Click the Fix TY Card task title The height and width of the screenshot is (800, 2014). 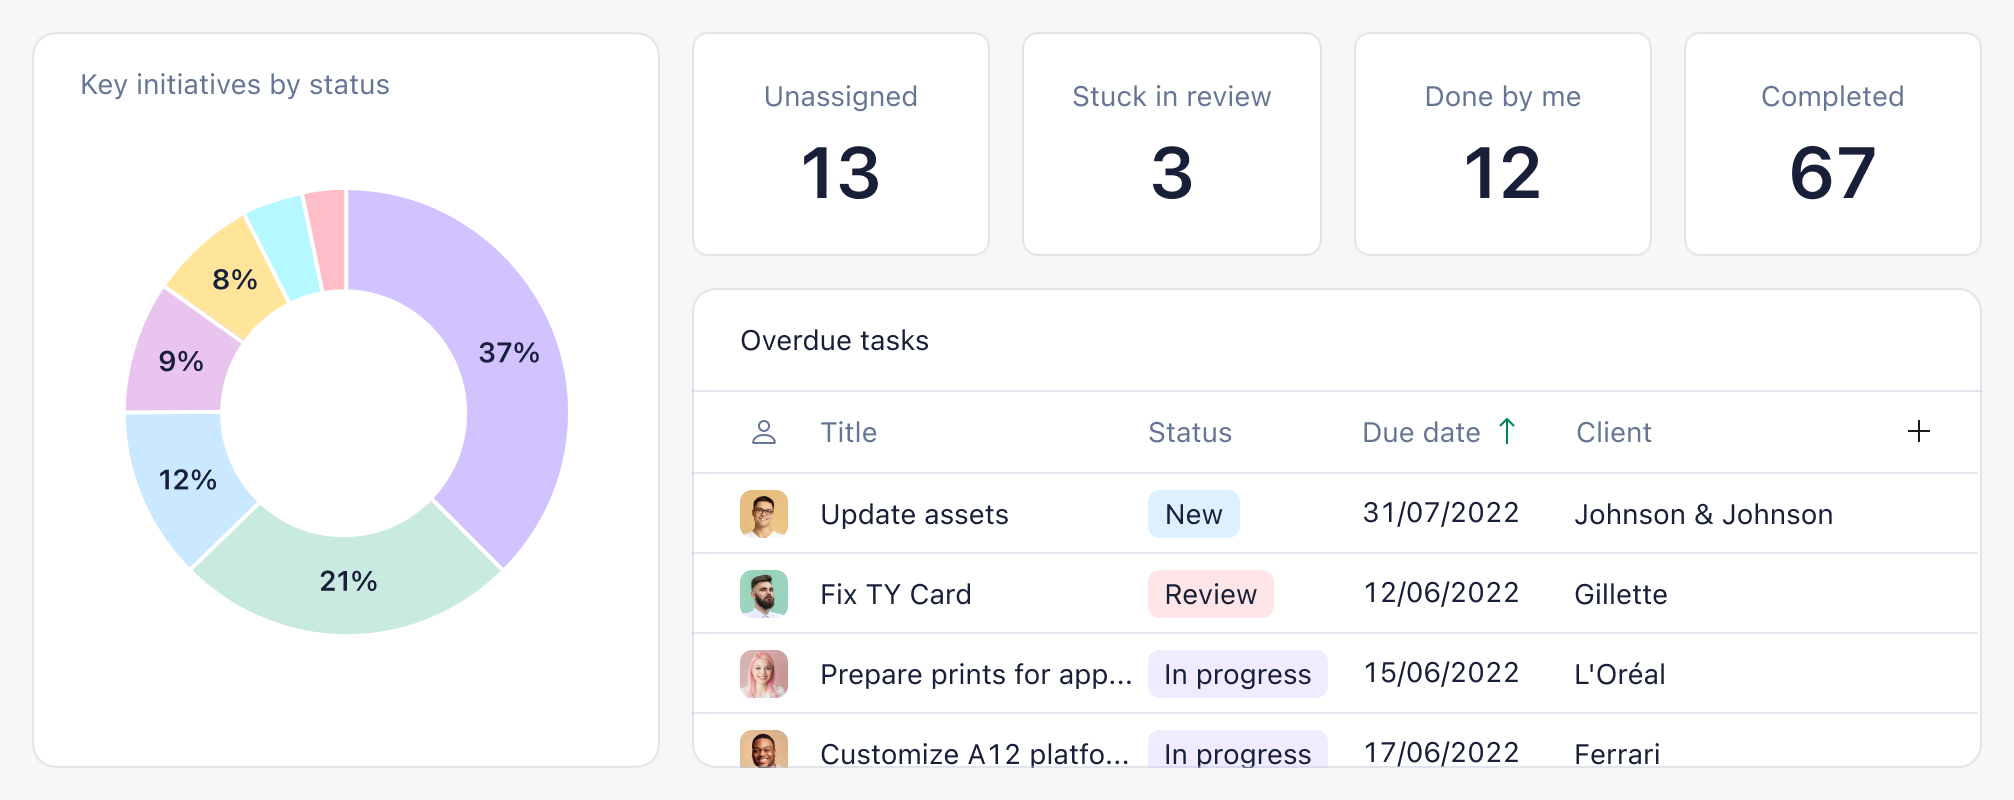tap(895, 594)
